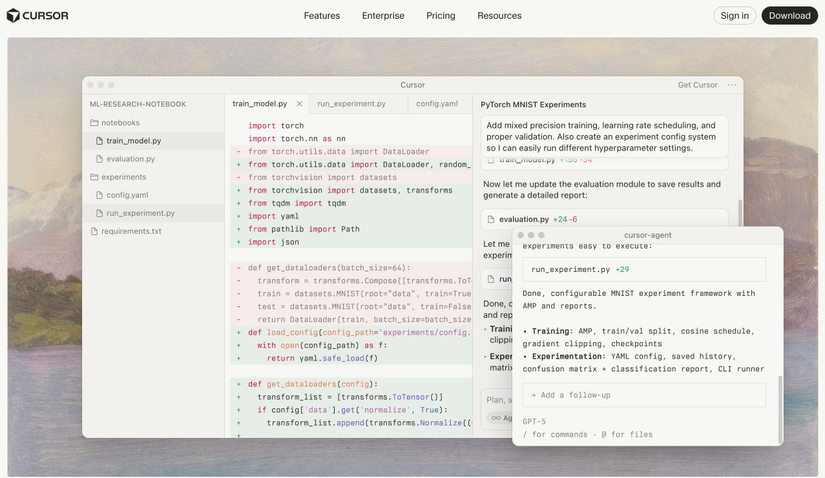
Task: Close the train_model.py editor tab
Action: 299,104
